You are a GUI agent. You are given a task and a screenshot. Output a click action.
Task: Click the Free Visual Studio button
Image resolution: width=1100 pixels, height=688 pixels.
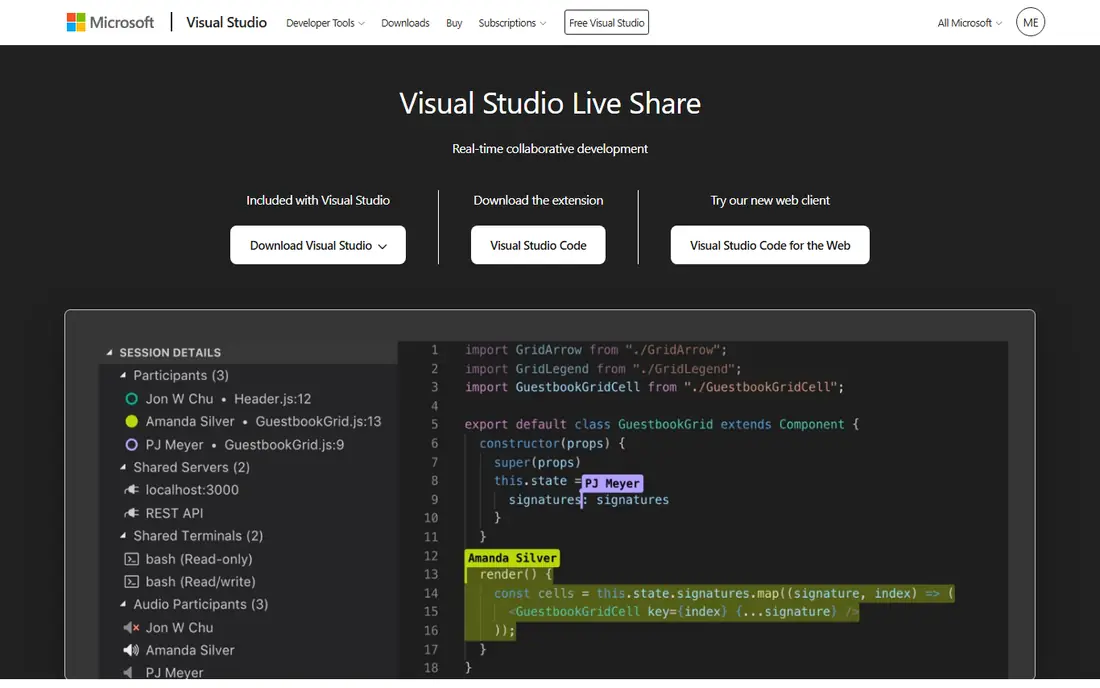pos(606,22)
